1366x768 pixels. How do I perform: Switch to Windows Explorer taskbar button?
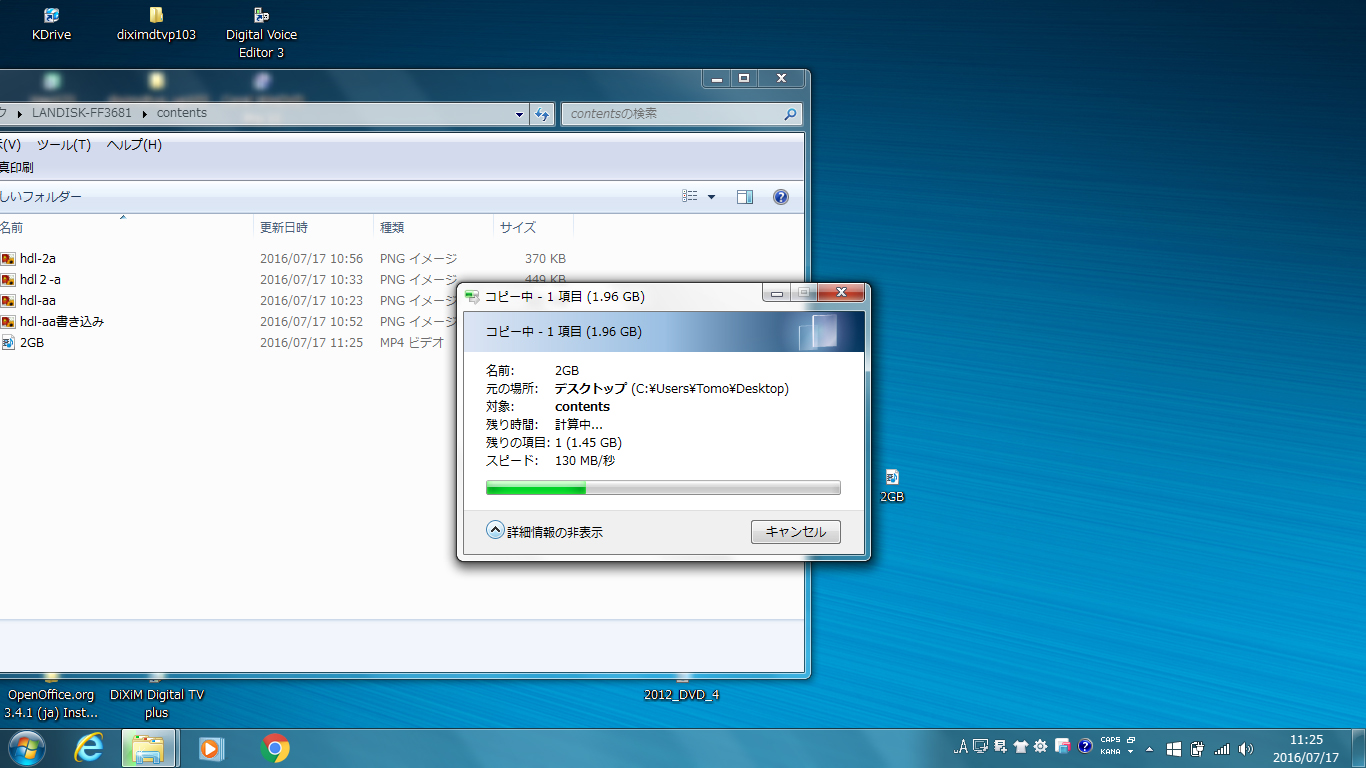(149, 748)
